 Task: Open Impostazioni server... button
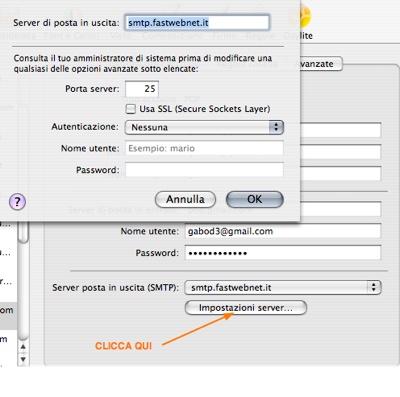[x=246, y=308]
